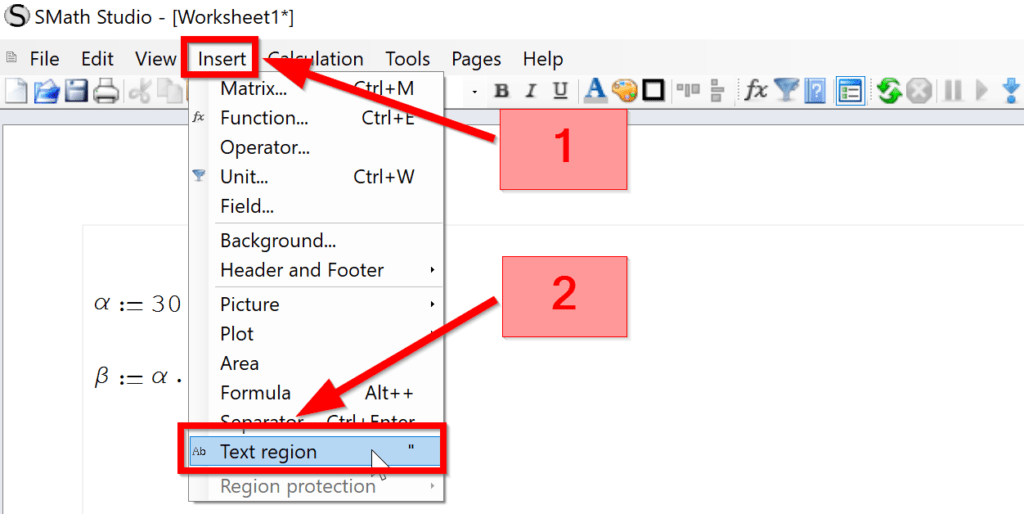Click the align horizontally icon

click(688, 91)
